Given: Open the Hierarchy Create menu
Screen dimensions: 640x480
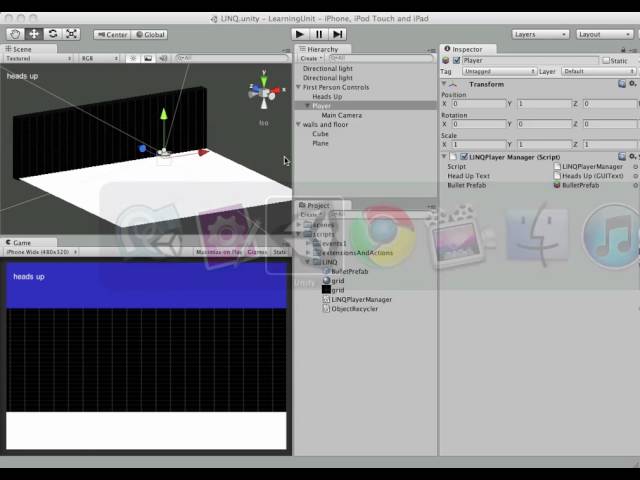Looking at the screenshot, I should [x=311, y=58].
